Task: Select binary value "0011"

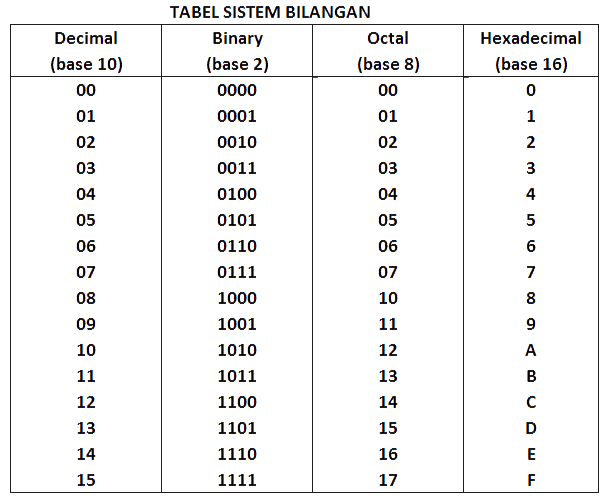Action: pyautogui.click(x=237, y=168)
